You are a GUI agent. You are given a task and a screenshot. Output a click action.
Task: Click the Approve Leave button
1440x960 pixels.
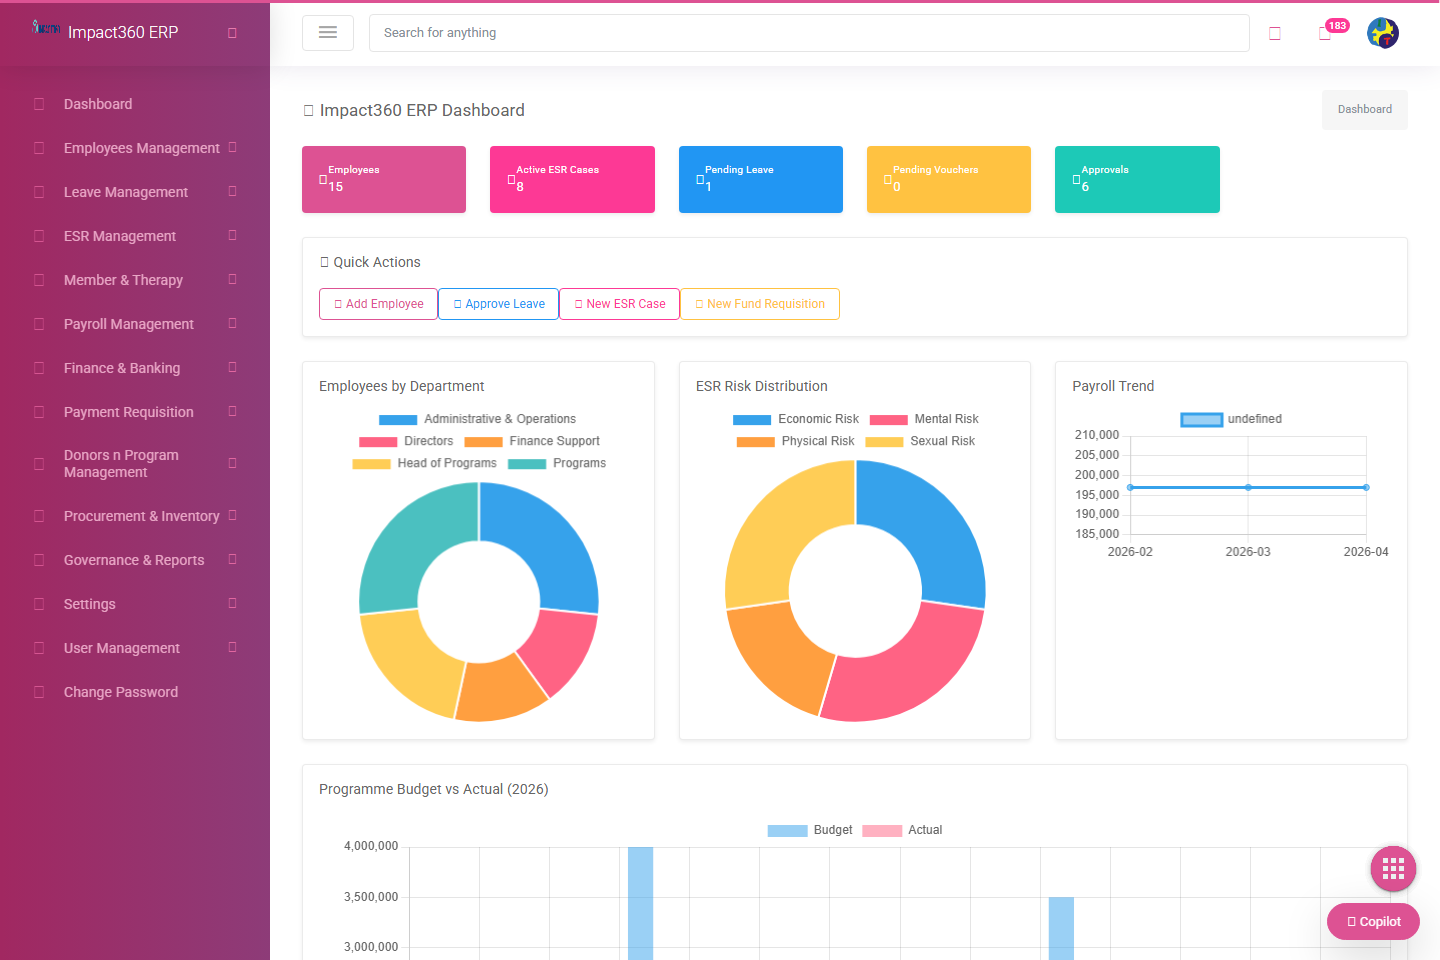pyautogui.click(x=498, y=304)
